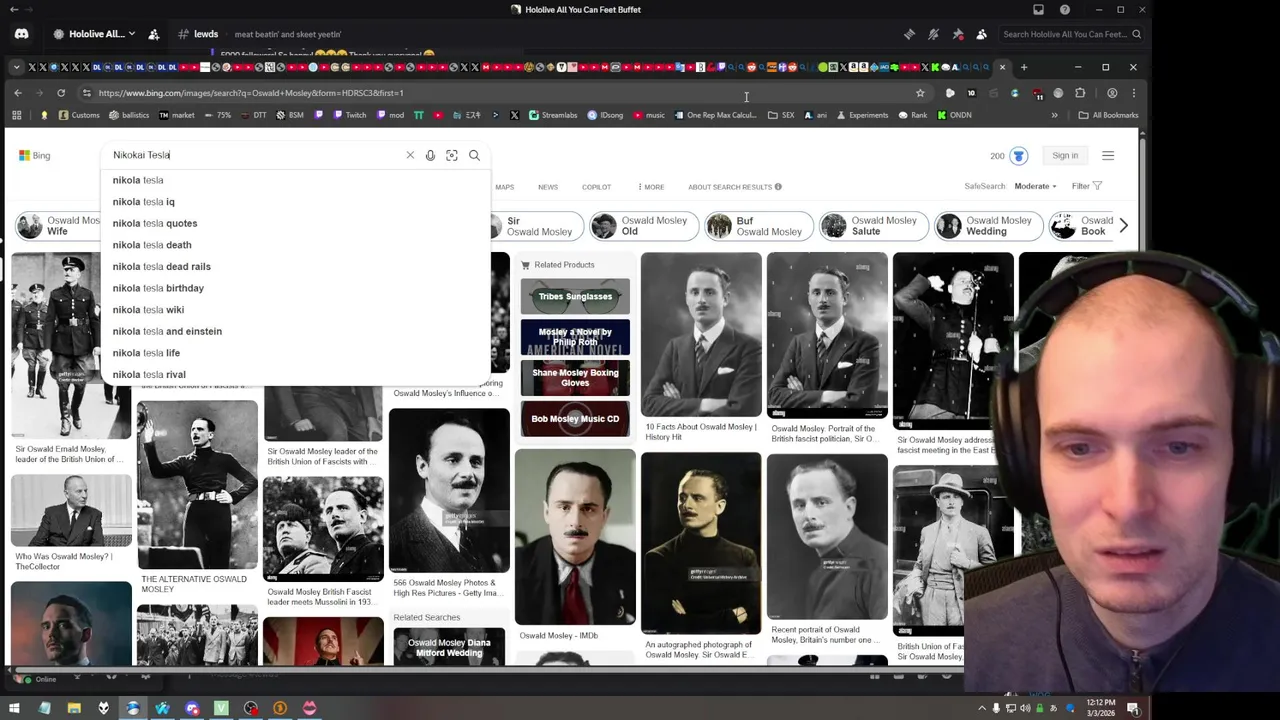Screen dimensions: 1280x720
Task: Open visual search camera icon
Action: pyautogui.click(x=452, y=155)
